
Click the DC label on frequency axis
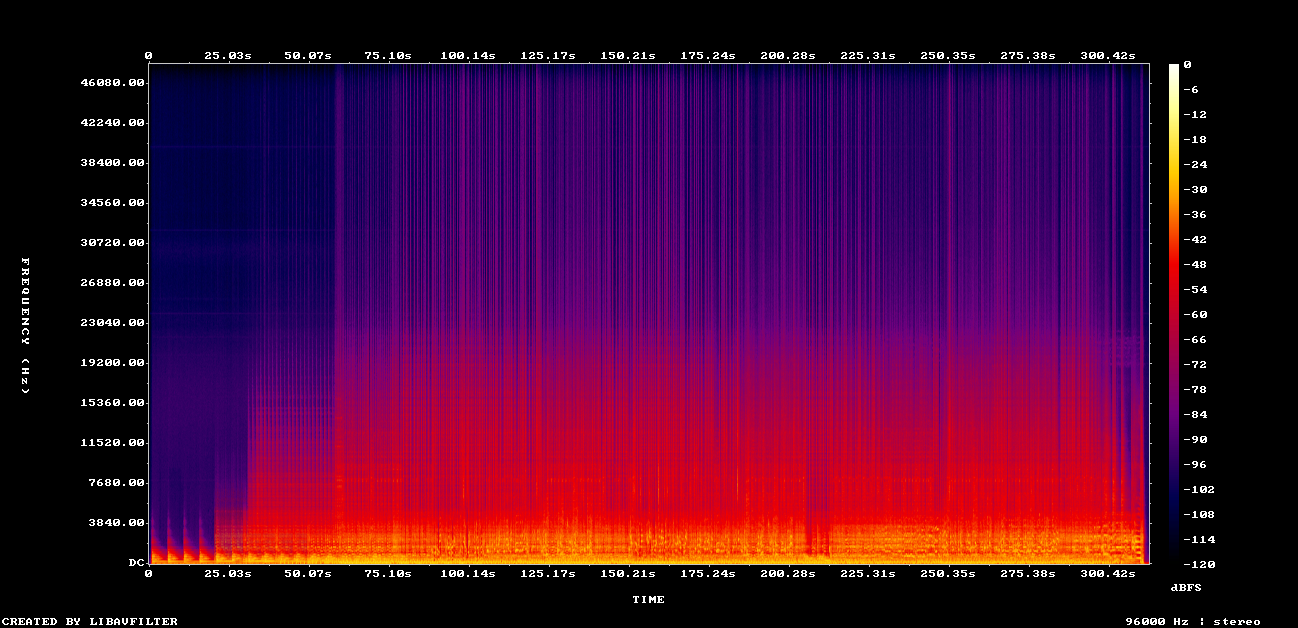(136, 563)
